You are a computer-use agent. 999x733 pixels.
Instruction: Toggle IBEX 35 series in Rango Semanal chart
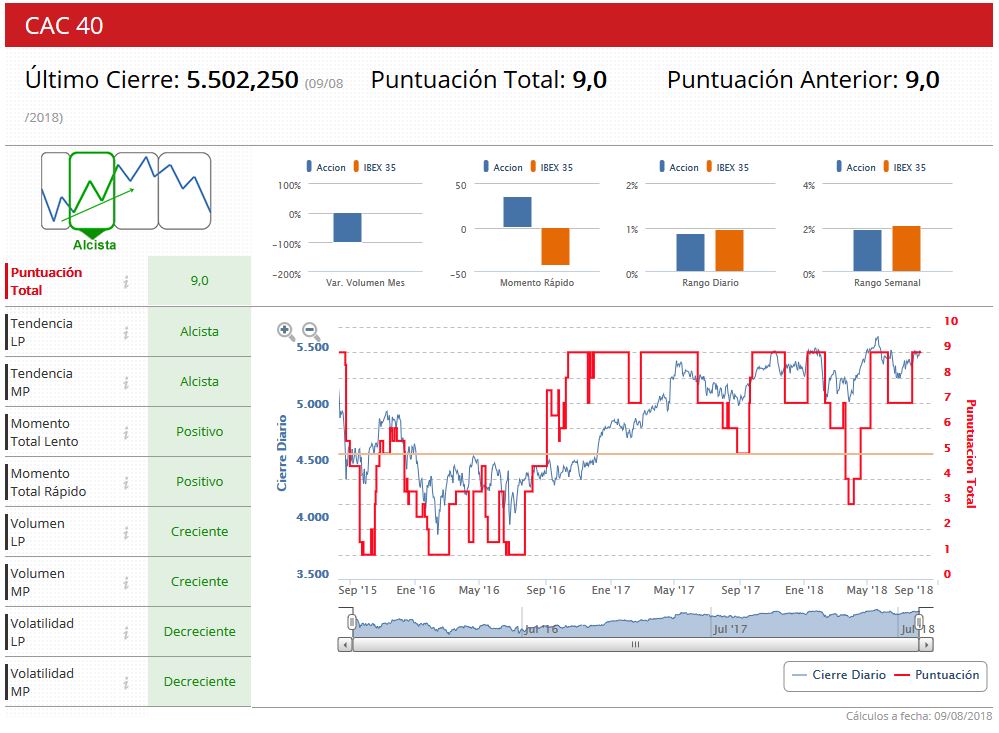905,167
